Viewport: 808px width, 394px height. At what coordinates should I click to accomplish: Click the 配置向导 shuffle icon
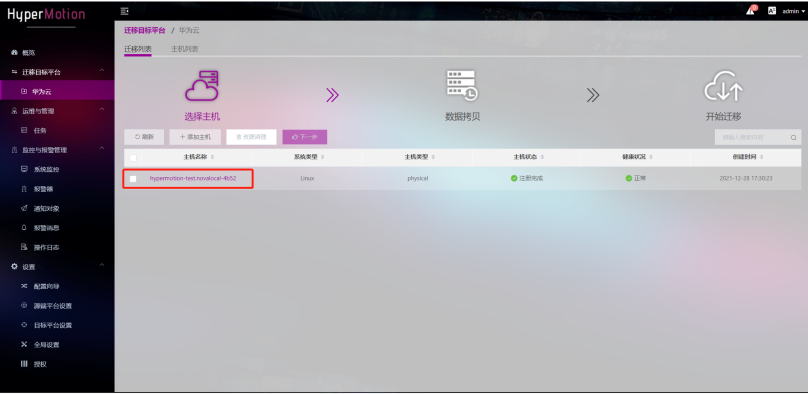click(x=24, y=286)
